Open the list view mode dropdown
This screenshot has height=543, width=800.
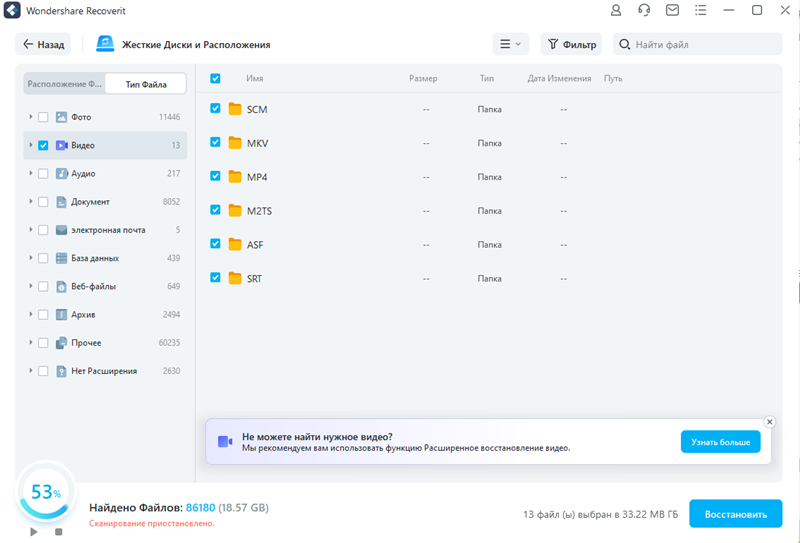510,44
